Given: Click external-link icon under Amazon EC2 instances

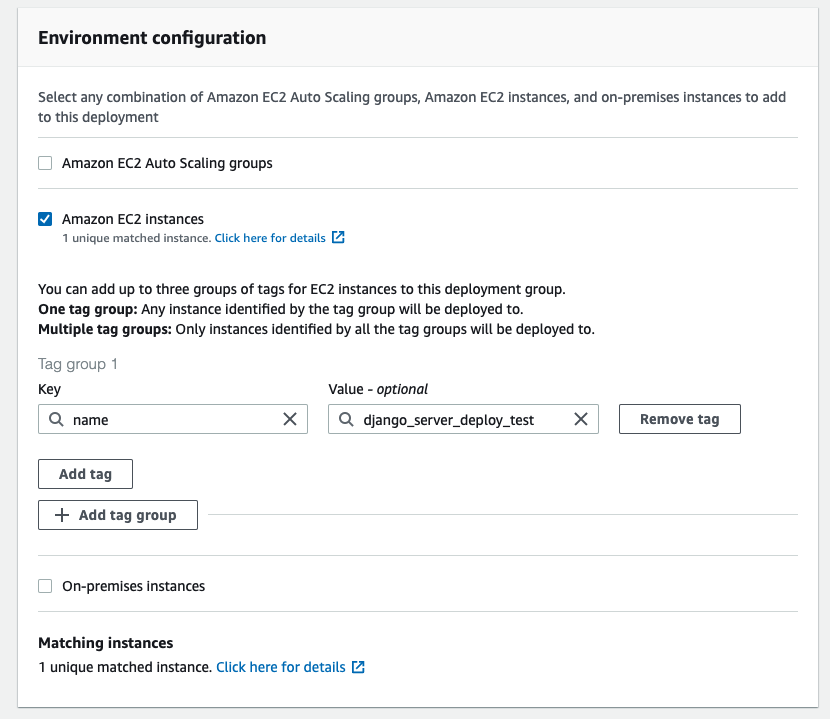Looking at the screenshot, I should point(338,237).
